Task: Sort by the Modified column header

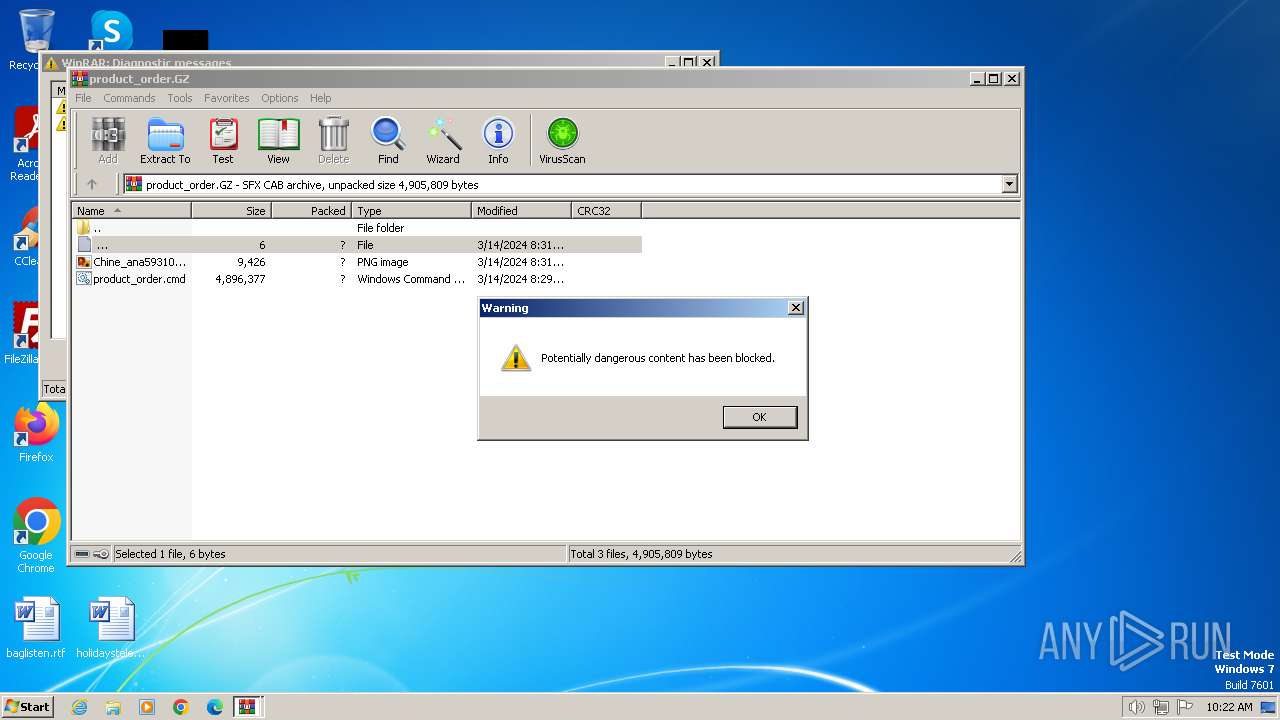Action: (521, 211)
